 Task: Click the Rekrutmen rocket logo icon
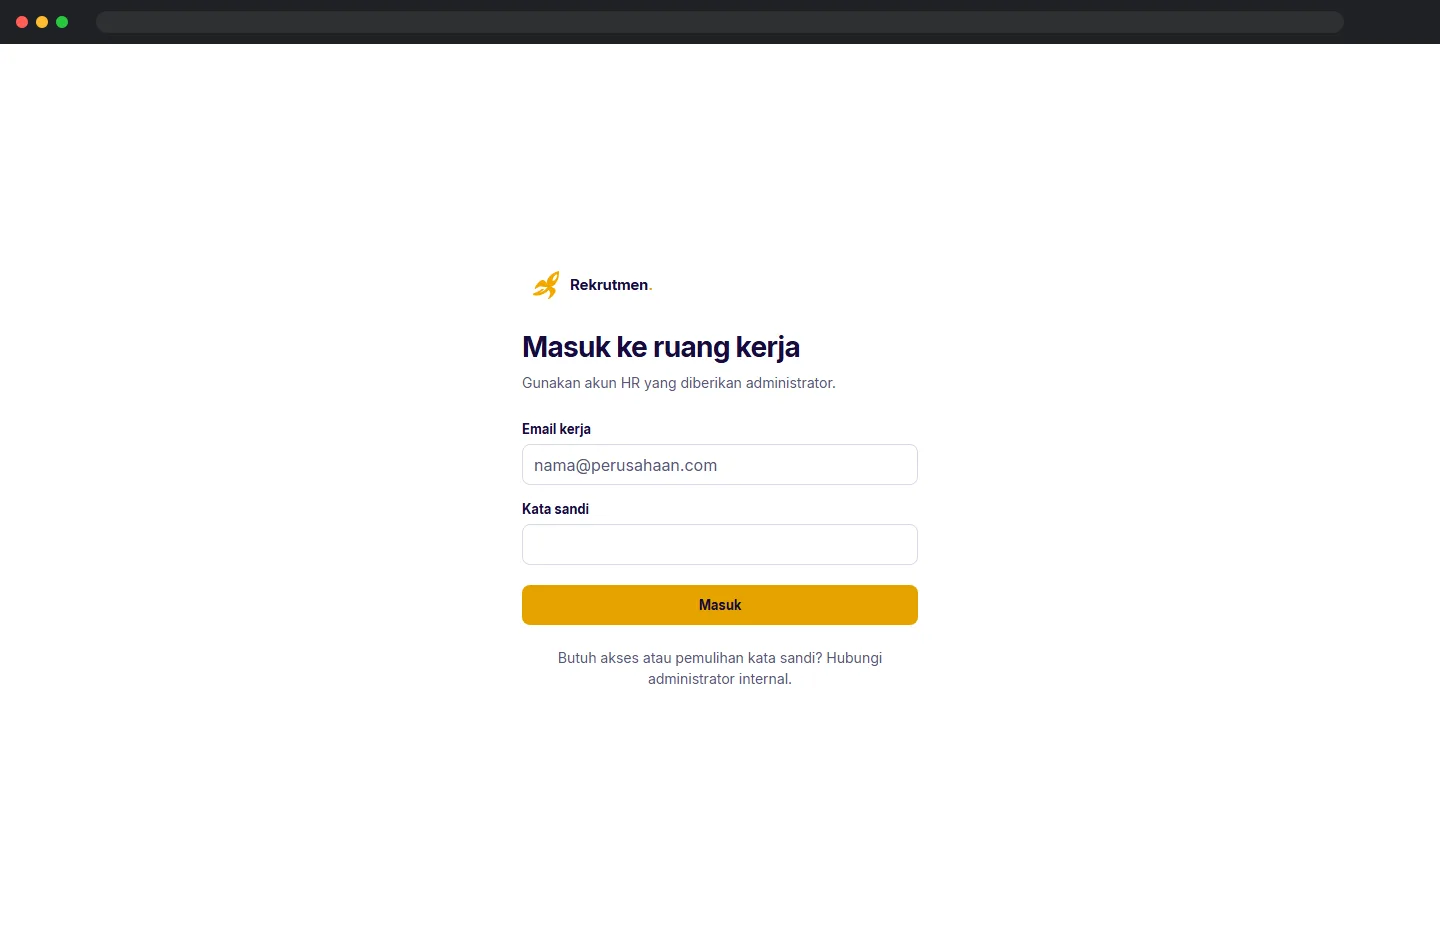pos(546,285)
